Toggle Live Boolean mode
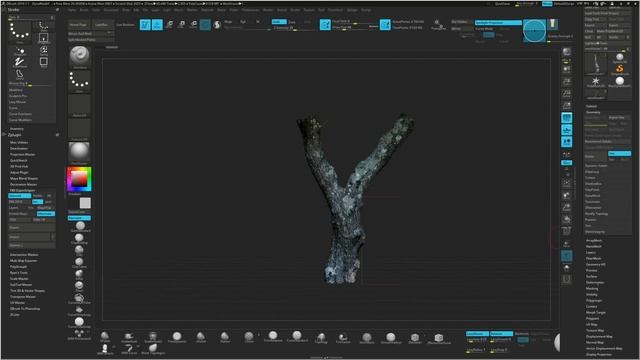The height and width of the screenshot is (360, 640). click(x=125, y=24)
